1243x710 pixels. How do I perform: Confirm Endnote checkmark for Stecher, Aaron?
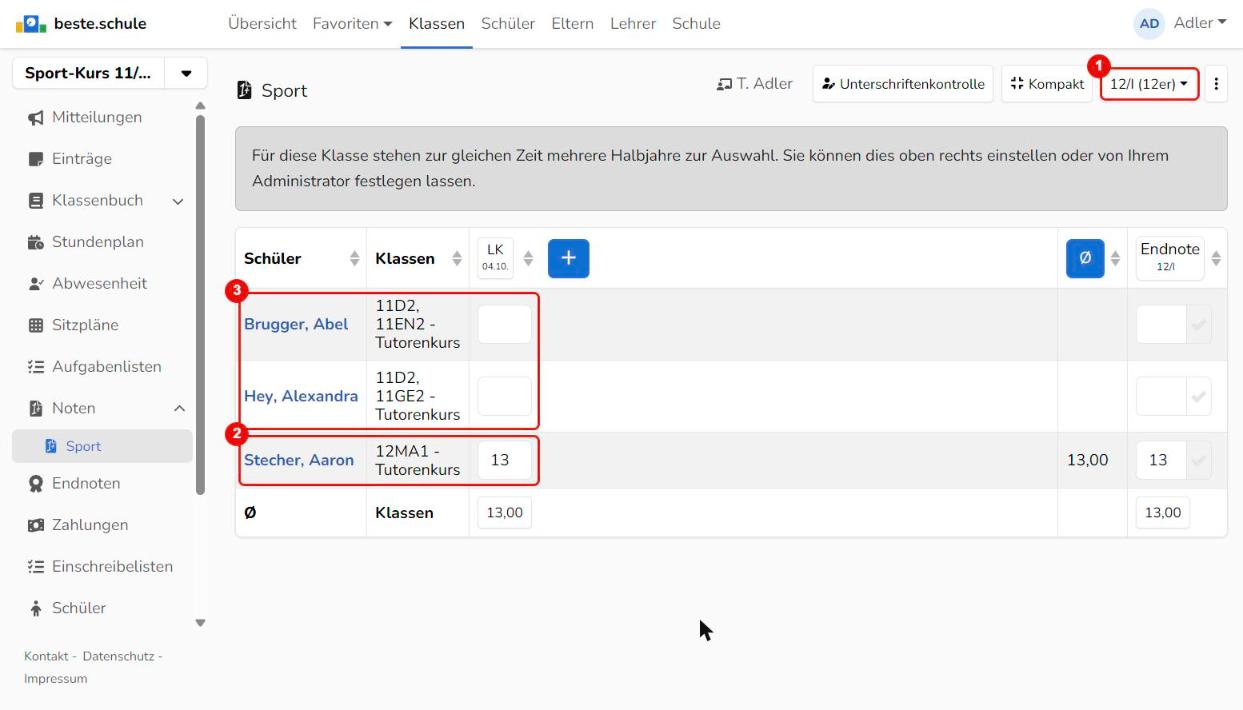[x=1198, y=460]
